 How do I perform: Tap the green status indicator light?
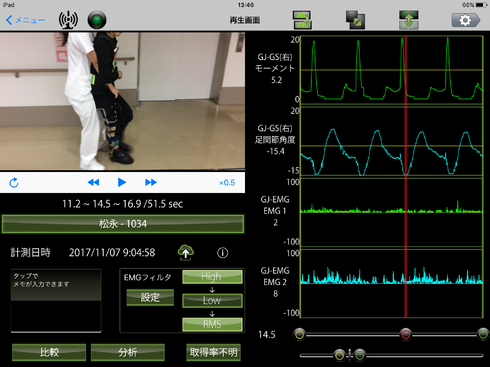(97, 20)
